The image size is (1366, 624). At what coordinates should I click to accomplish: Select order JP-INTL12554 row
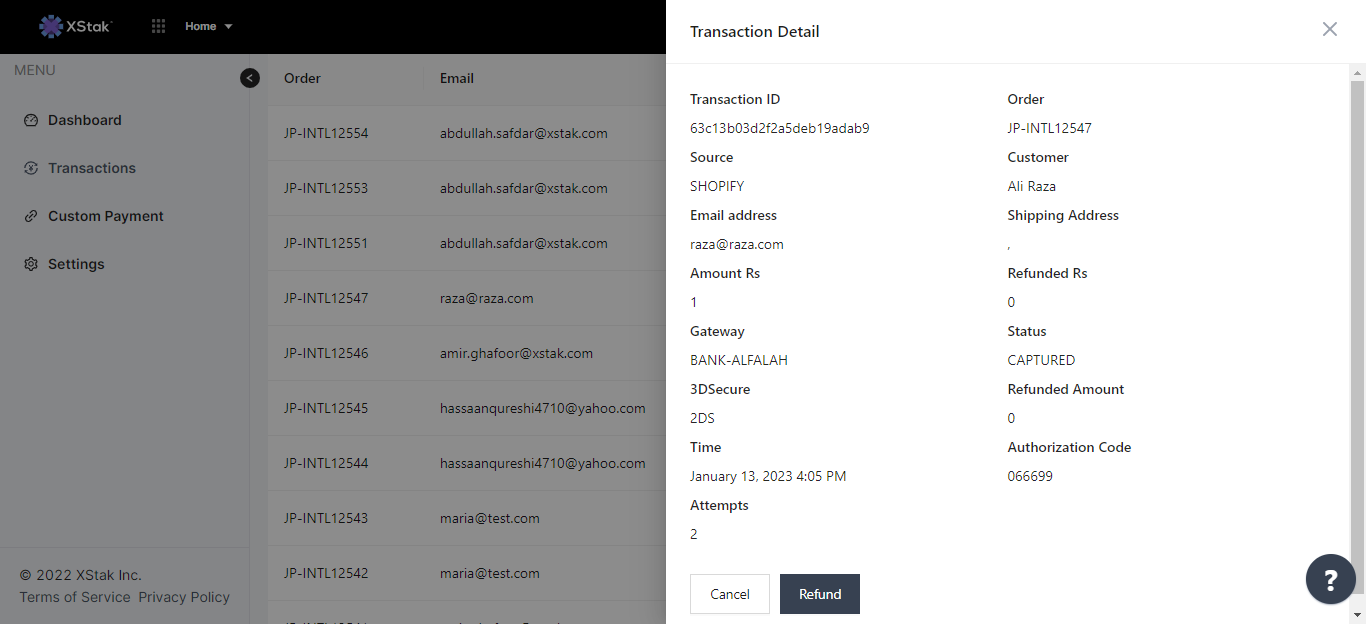point(326,133)
